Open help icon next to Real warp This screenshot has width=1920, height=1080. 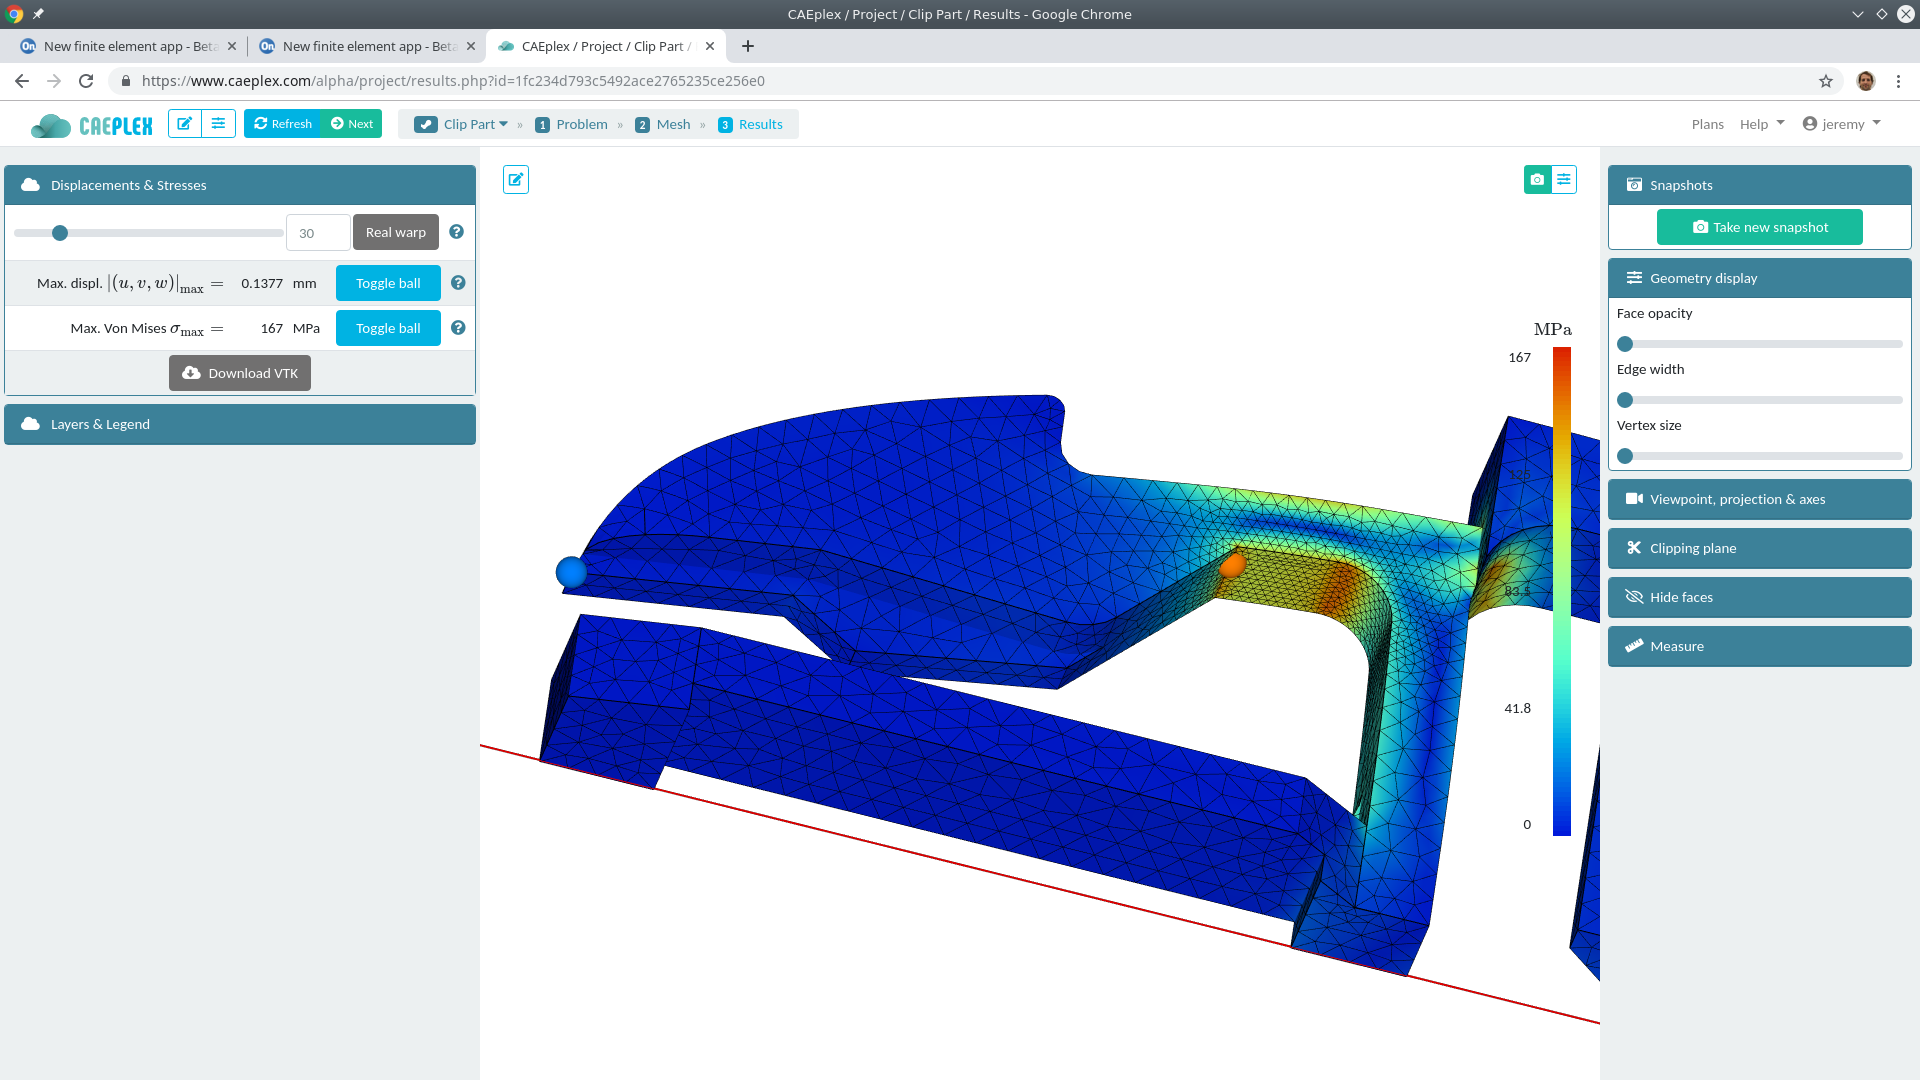pos(456,232)
